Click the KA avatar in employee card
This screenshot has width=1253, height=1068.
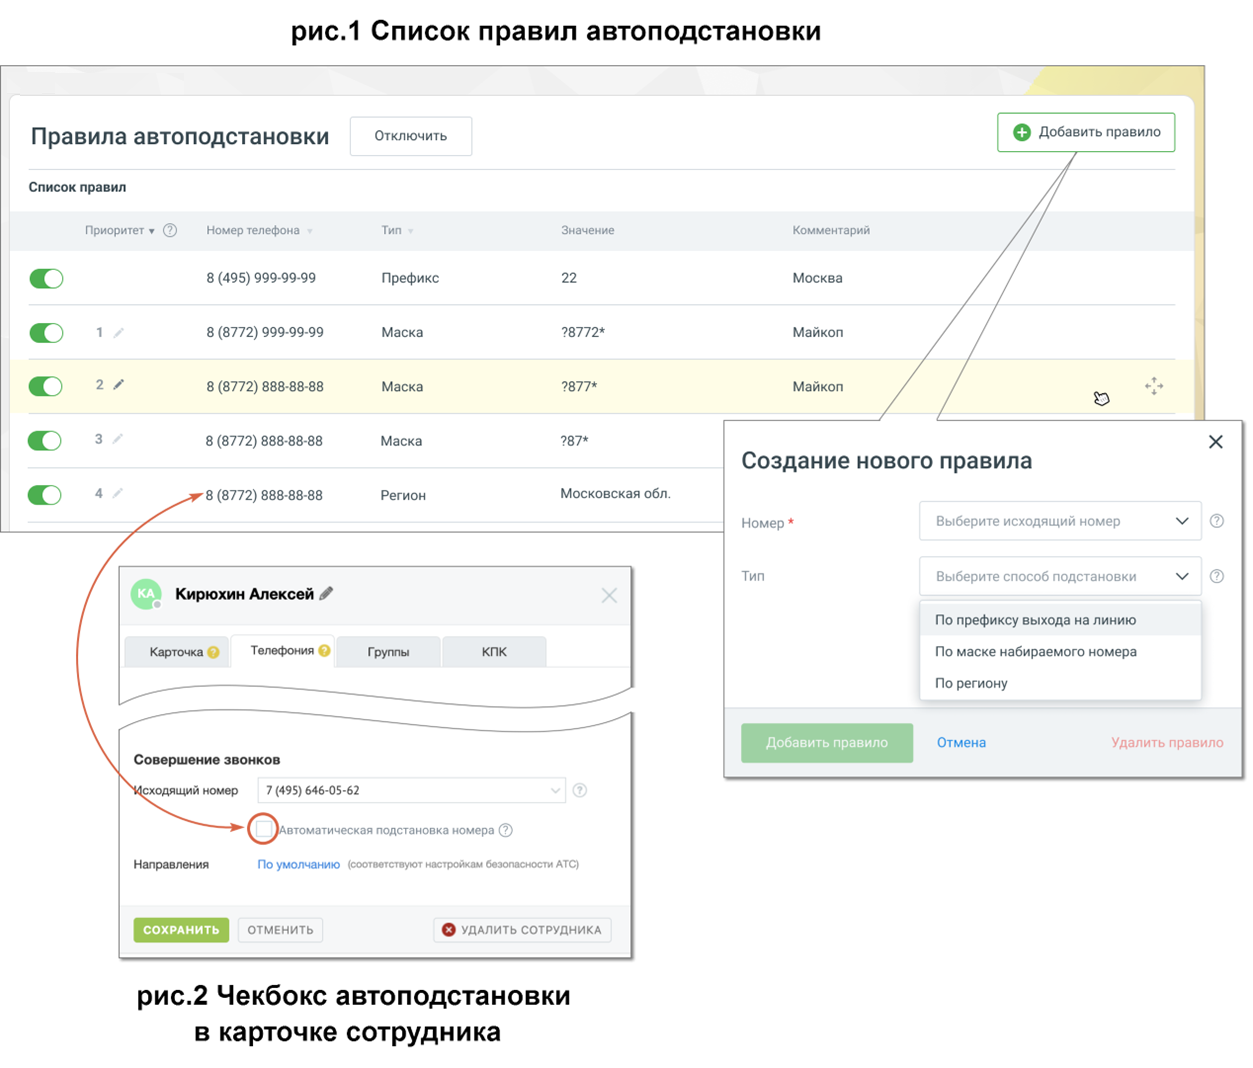(x=147, y=594)
